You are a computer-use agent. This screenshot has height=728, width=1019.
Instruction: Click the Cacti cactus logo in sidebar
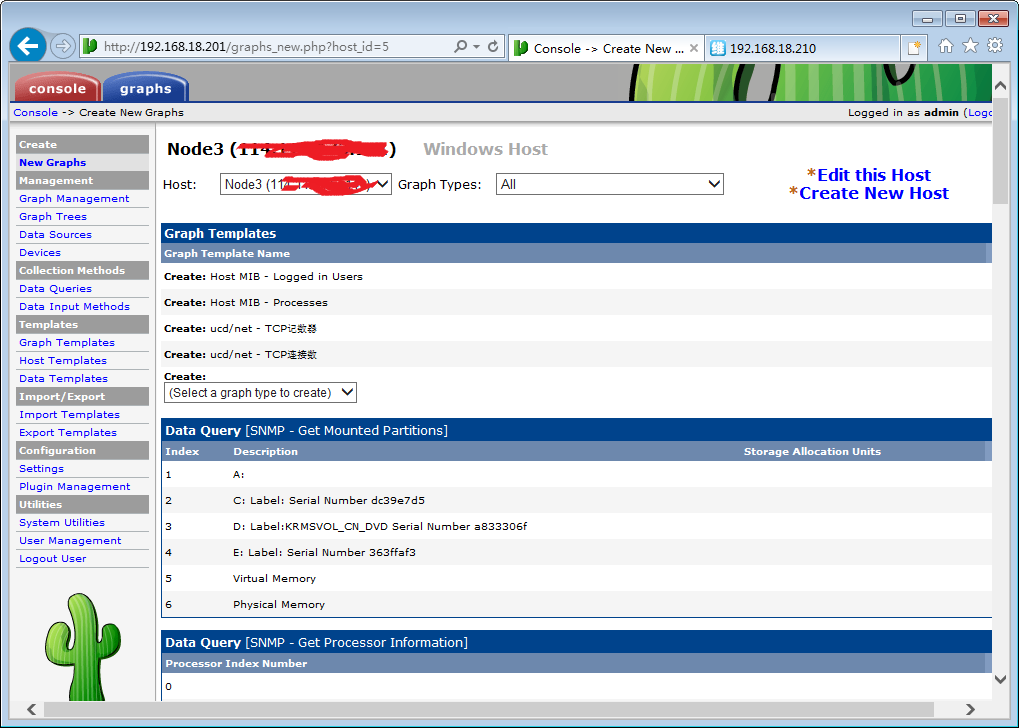tap(83, 646)
